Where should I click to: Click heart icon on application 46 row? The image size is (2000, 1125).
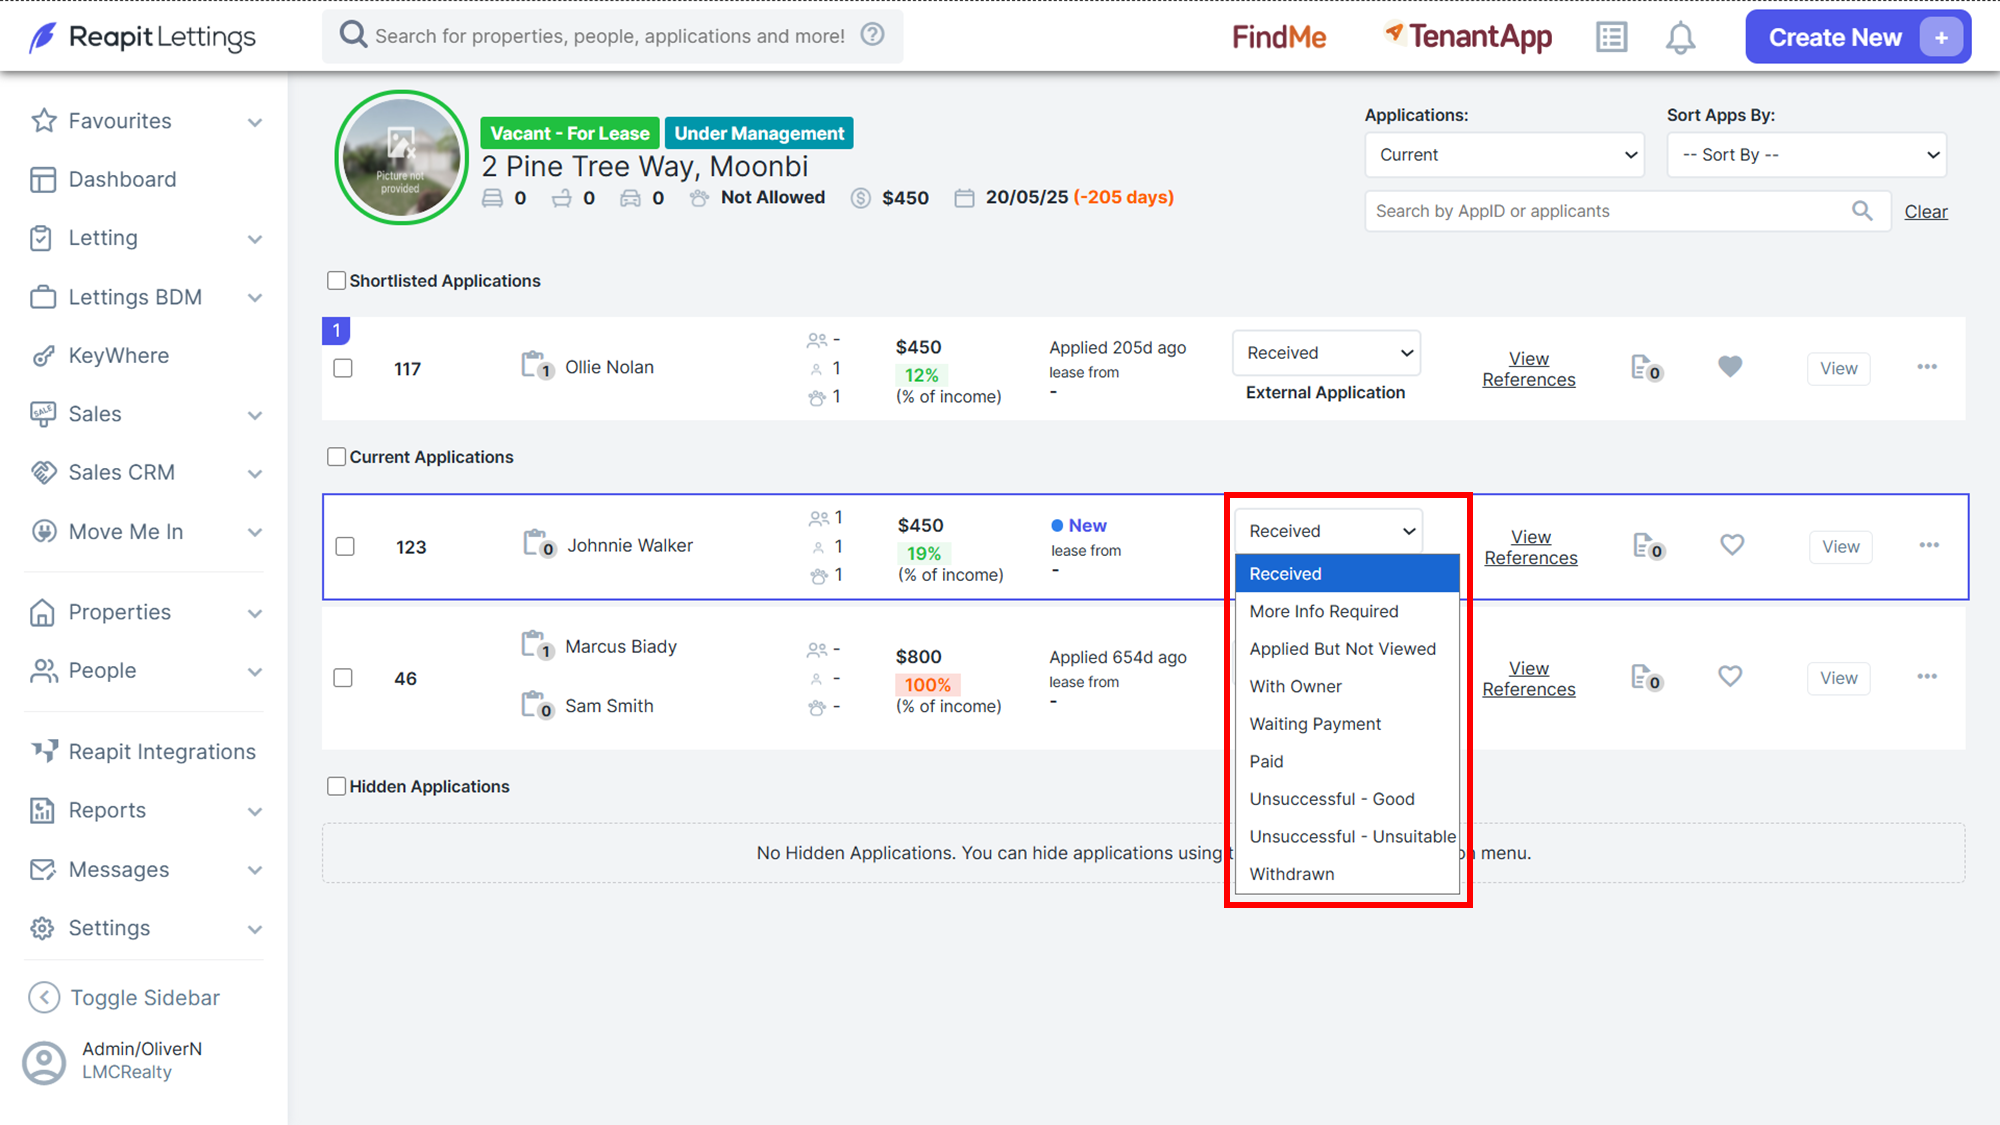click(x=1730, y=676)
